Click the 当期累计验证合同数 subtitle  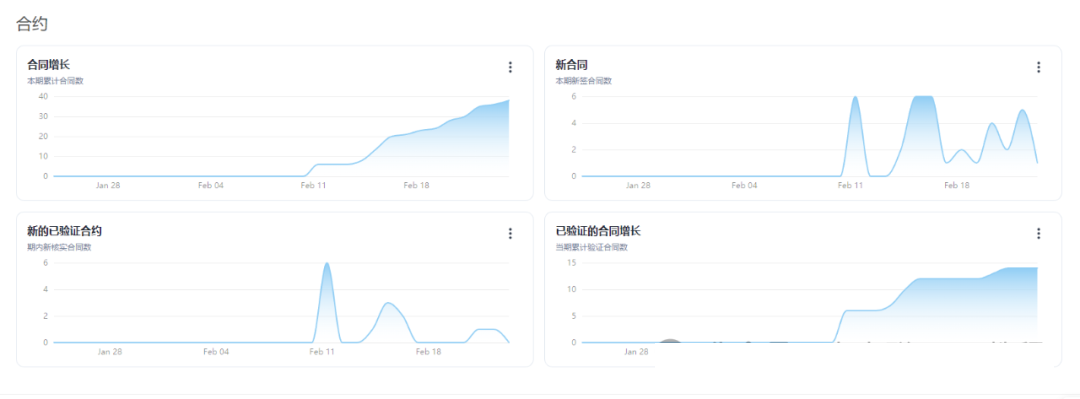click(592, 247)
